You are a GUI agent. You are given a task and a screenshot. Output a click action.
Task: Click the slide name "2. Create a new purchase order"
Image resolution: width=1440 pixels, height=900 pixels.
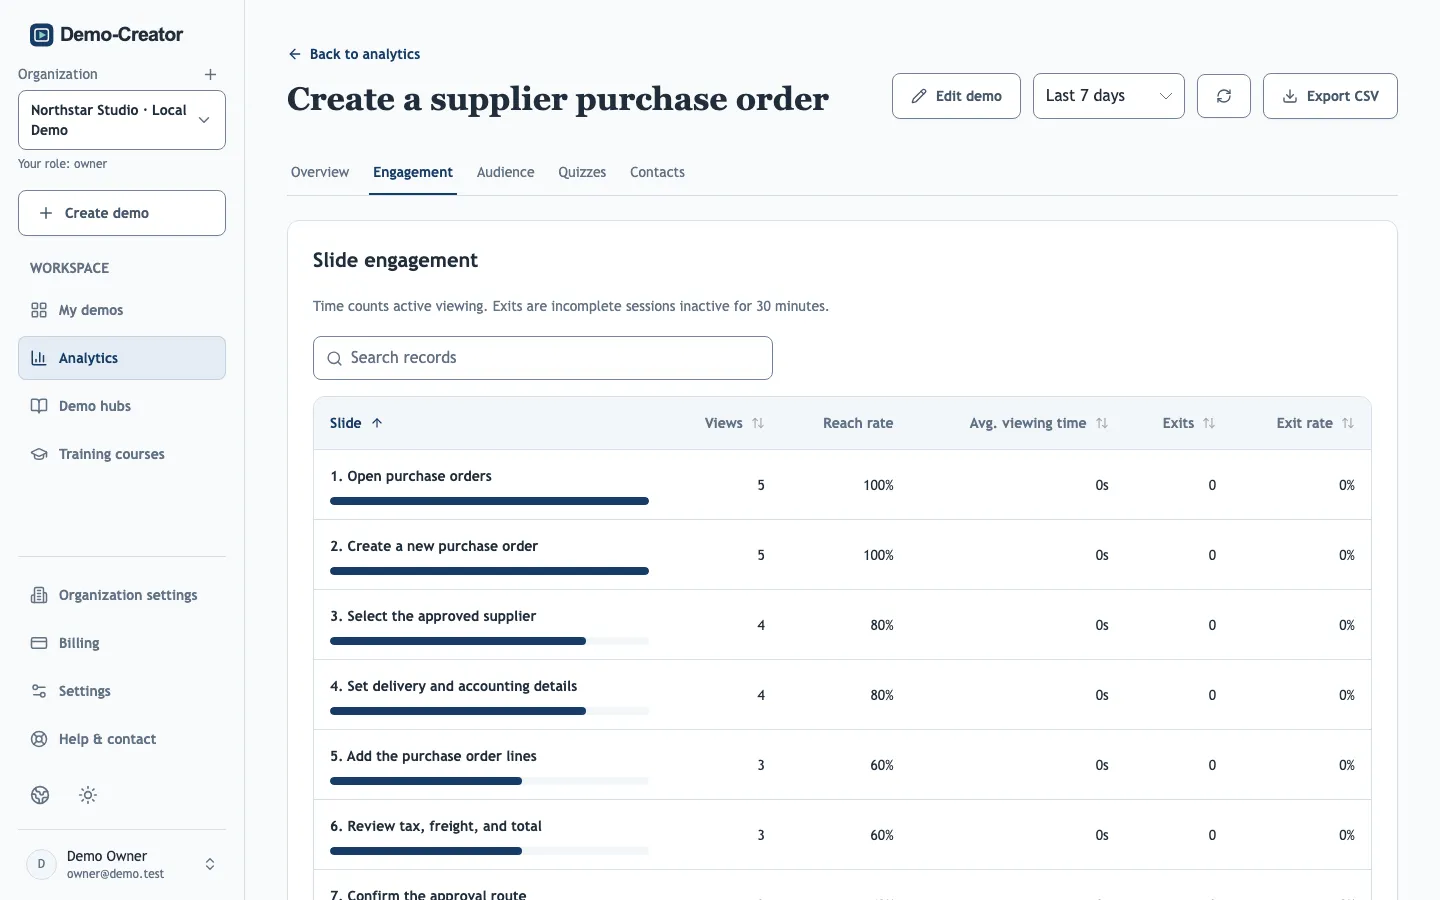click(x=434, y=546)
